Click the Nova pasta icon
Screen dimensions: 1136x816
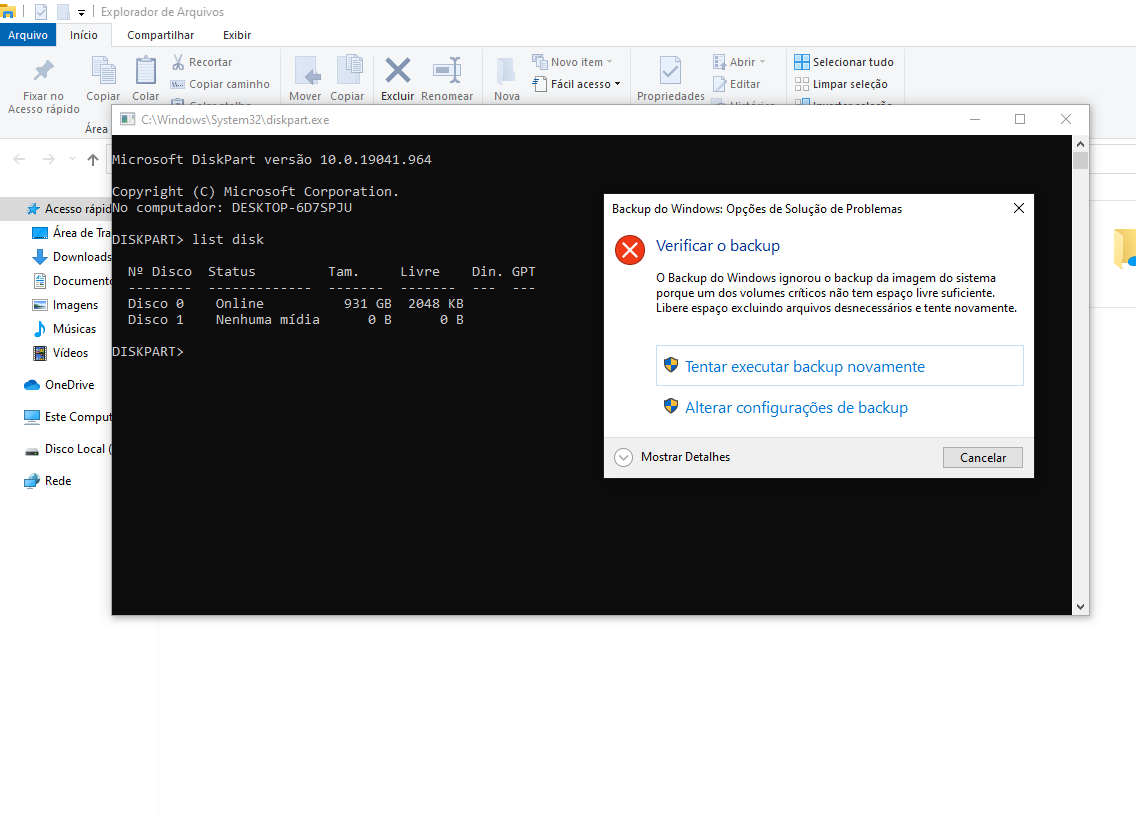pos(506,71)
